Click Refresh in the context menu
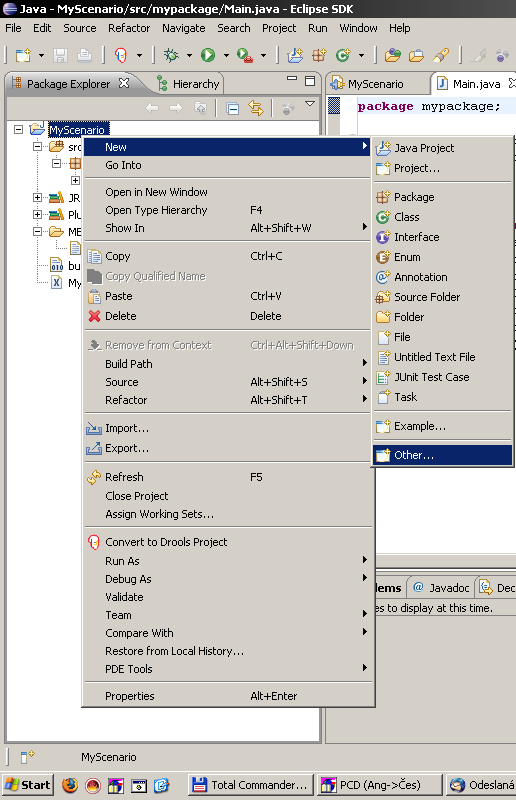516x800 pixels. [x=228, y=477]
